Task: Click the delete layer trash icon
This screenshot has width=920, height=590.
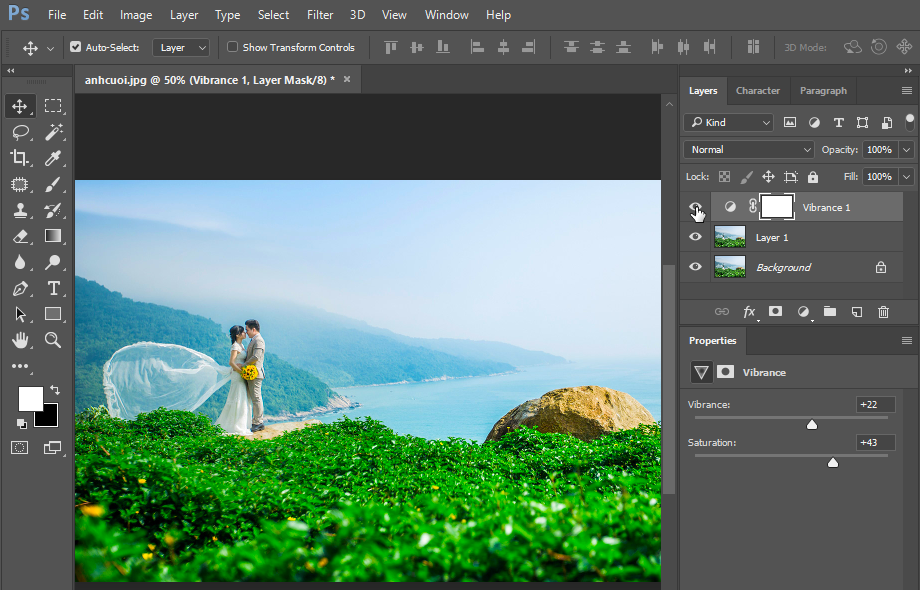Action: point(883,312)
